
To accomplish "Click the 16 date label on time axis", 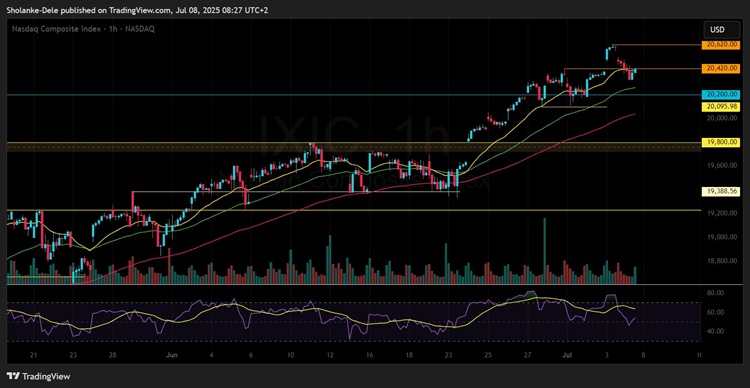I will pos(370,355).
